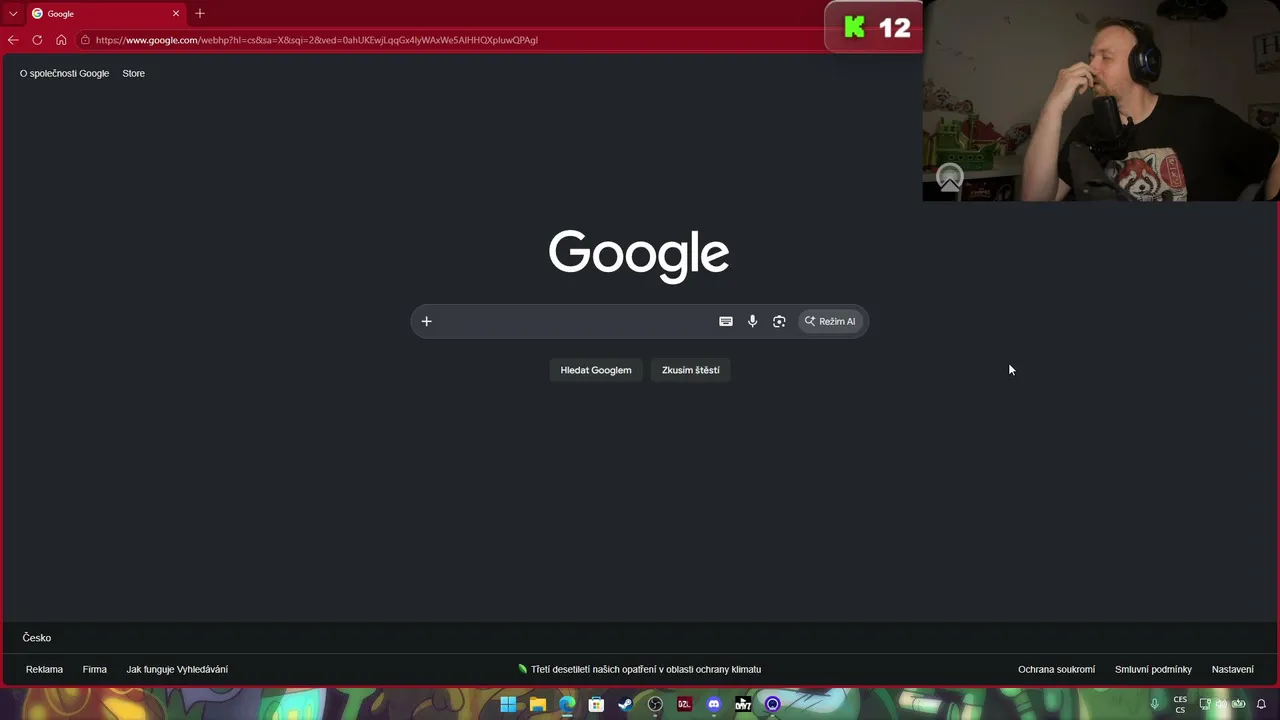Viewport: 1280px width, 720px height.
Task: Open the on-screen keyboard input tool
Action: (726, 321)
